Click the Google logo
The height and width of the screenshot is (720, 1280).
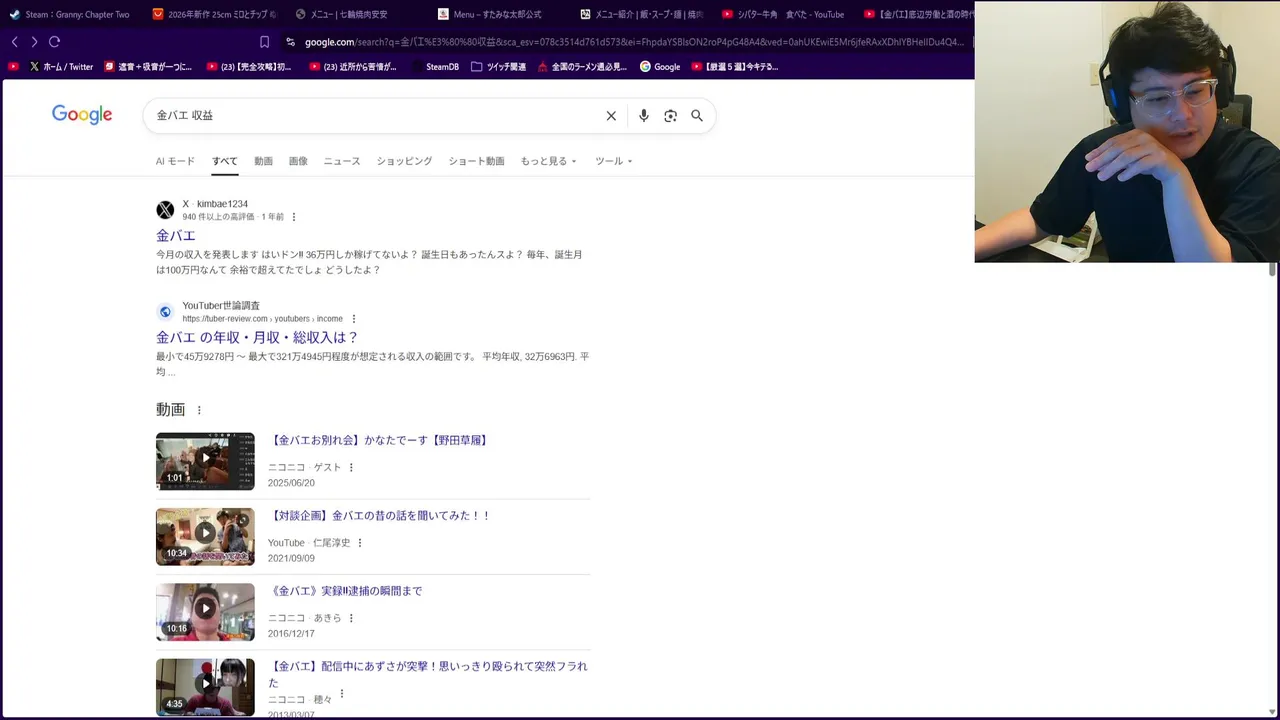[x=82, y=115]
